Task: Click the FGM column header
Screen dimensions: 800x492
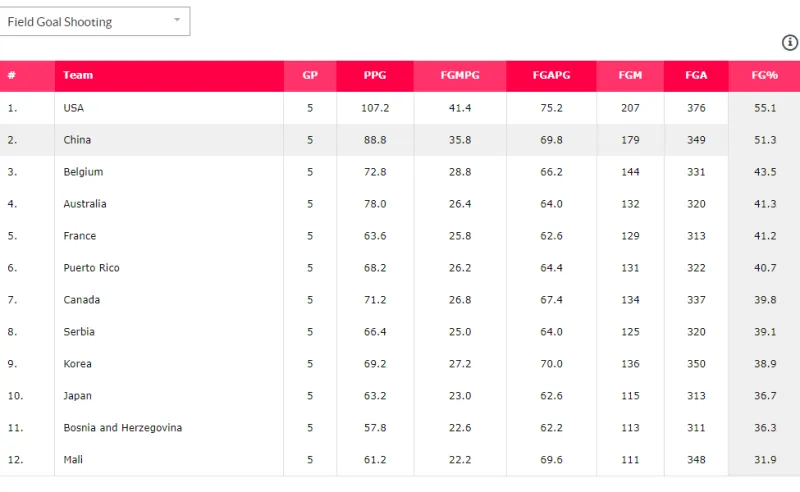Action: 630,76
